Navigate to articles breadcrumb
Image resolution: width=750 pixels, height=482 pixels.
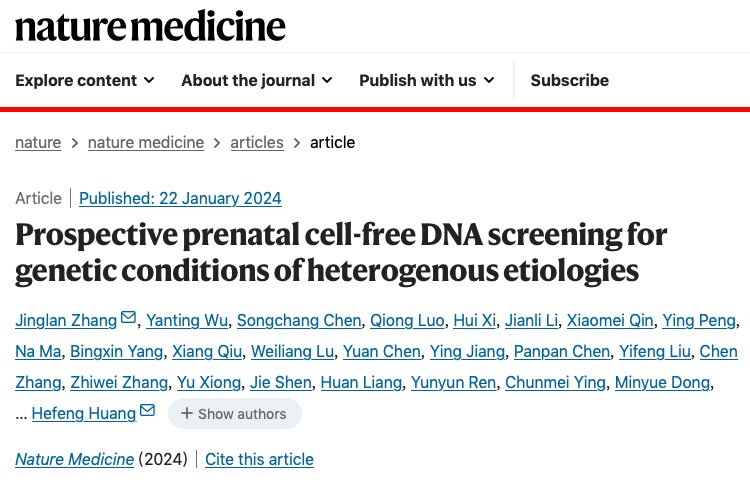click(257, 142)
